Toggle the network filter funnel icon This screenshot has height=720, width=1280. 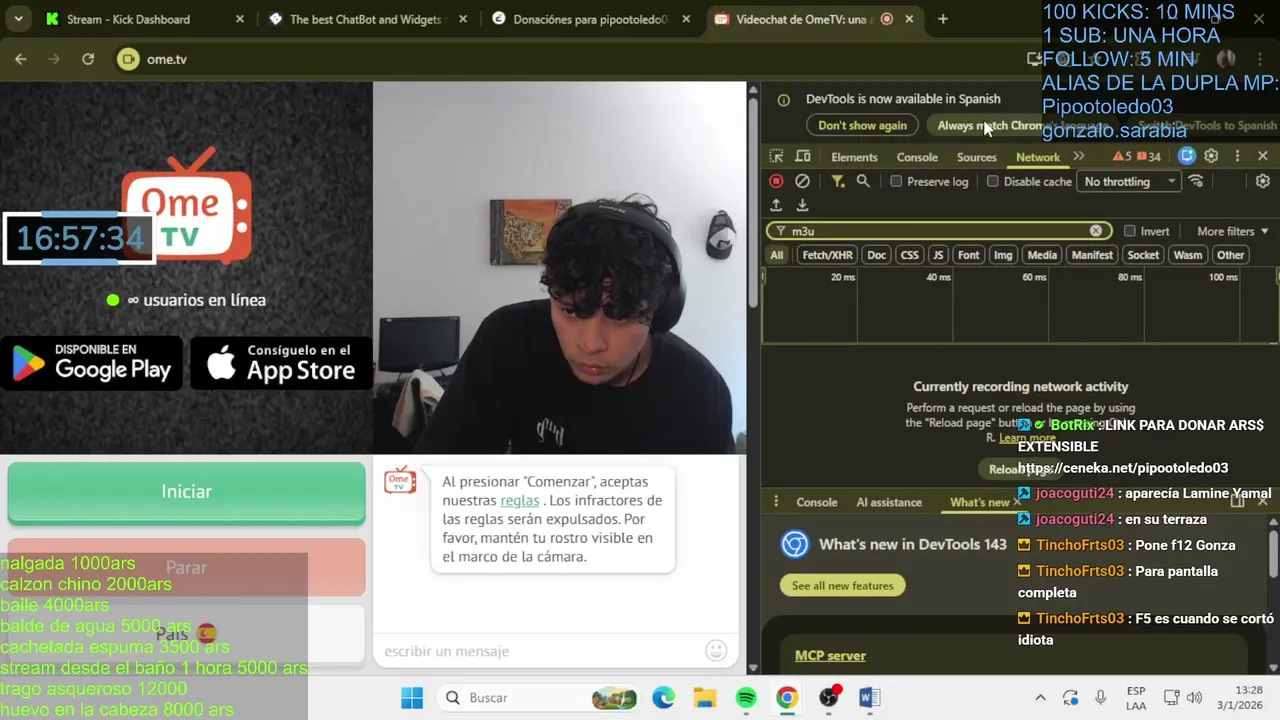click(837, 181)
